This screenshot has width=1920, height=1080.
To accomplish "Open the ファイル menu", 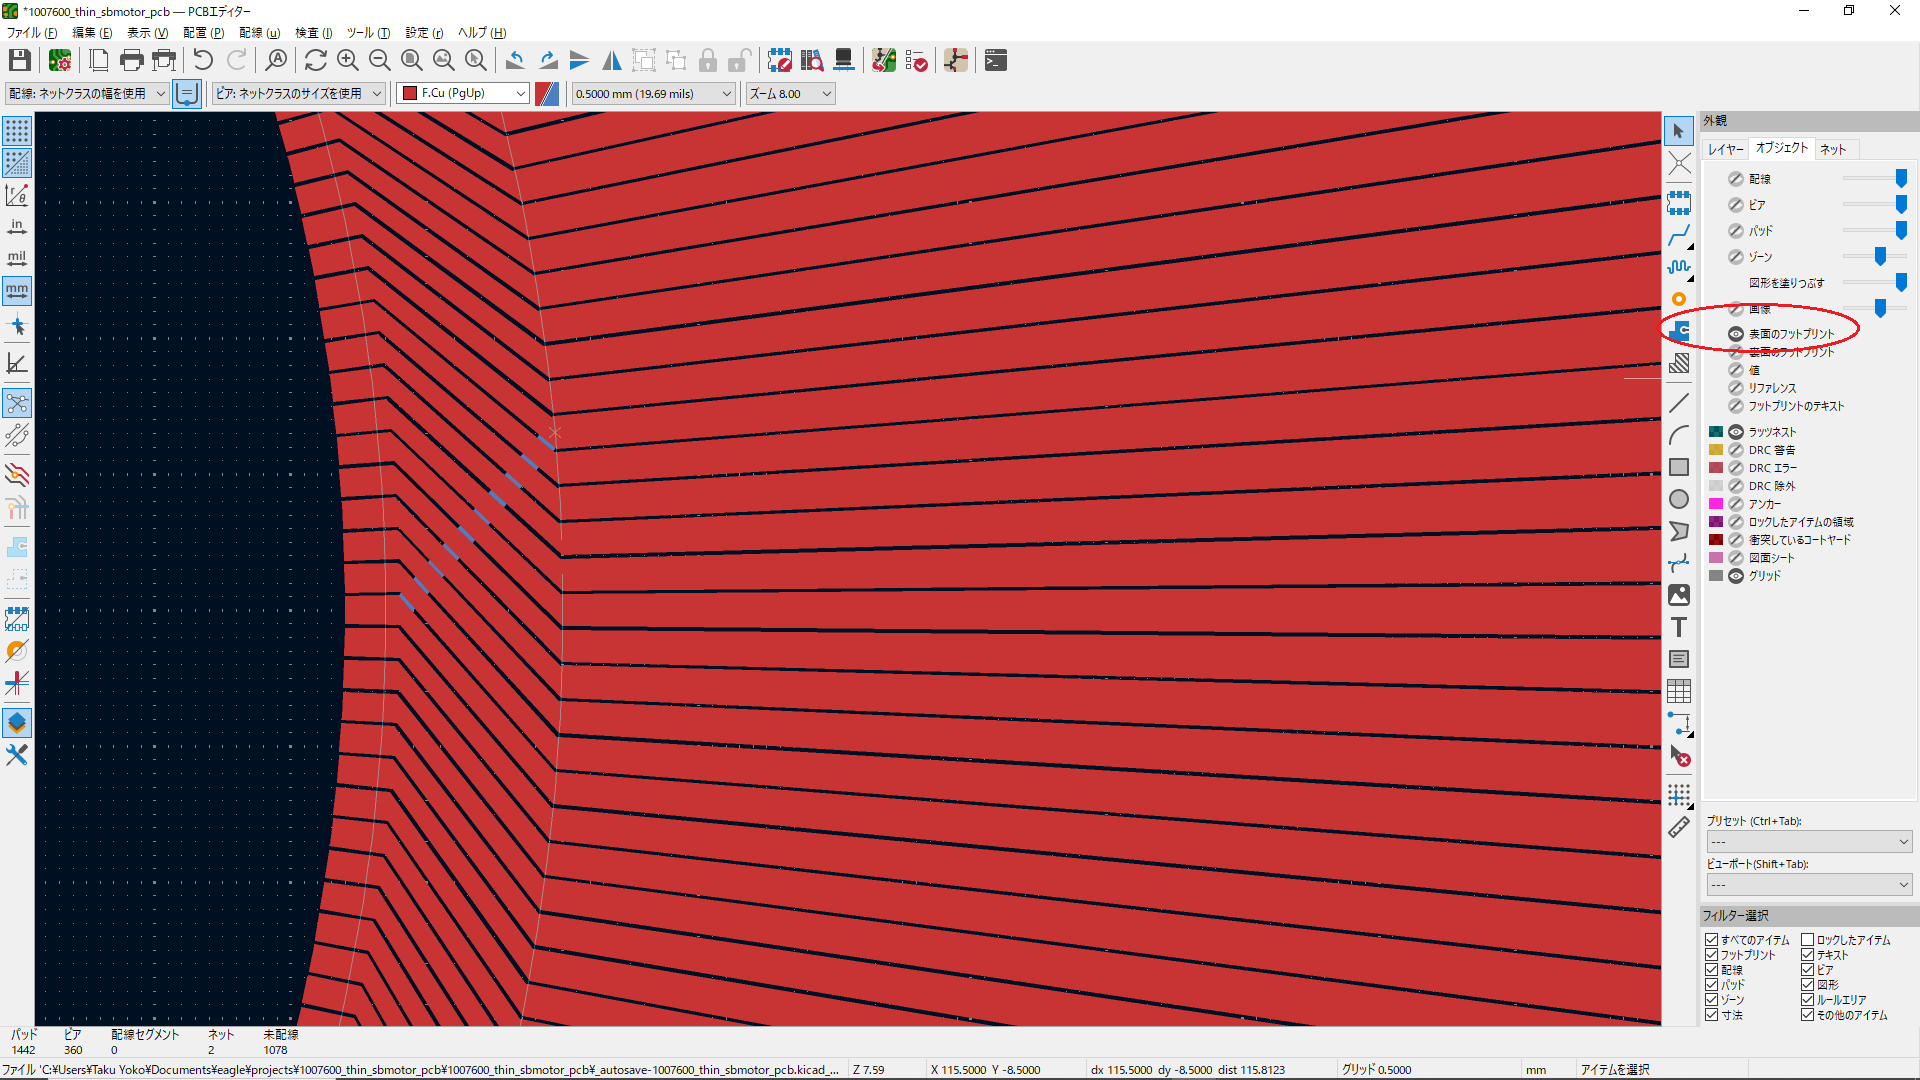I will tap(31, 33).
